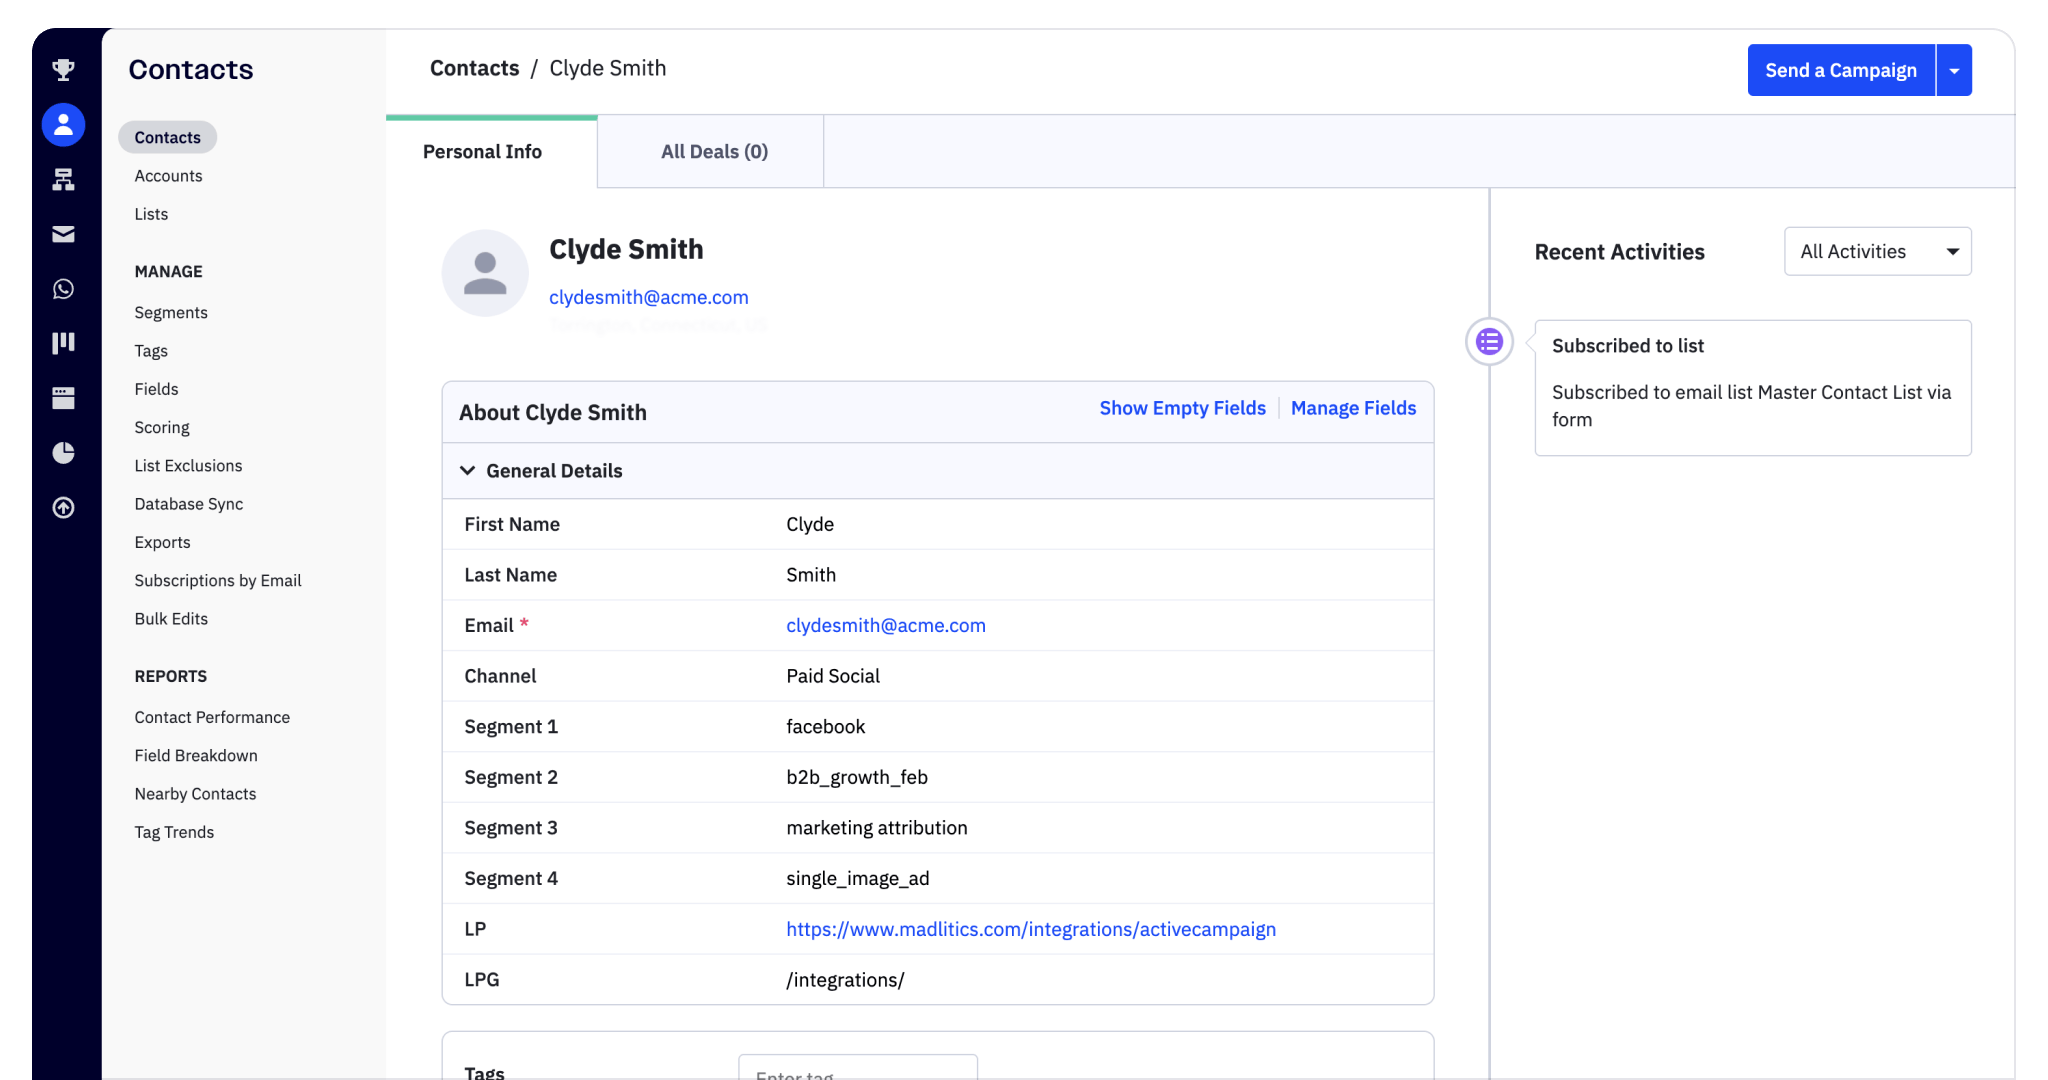
Task: Click the upload arrow circle icon
Action: [63, 508]
